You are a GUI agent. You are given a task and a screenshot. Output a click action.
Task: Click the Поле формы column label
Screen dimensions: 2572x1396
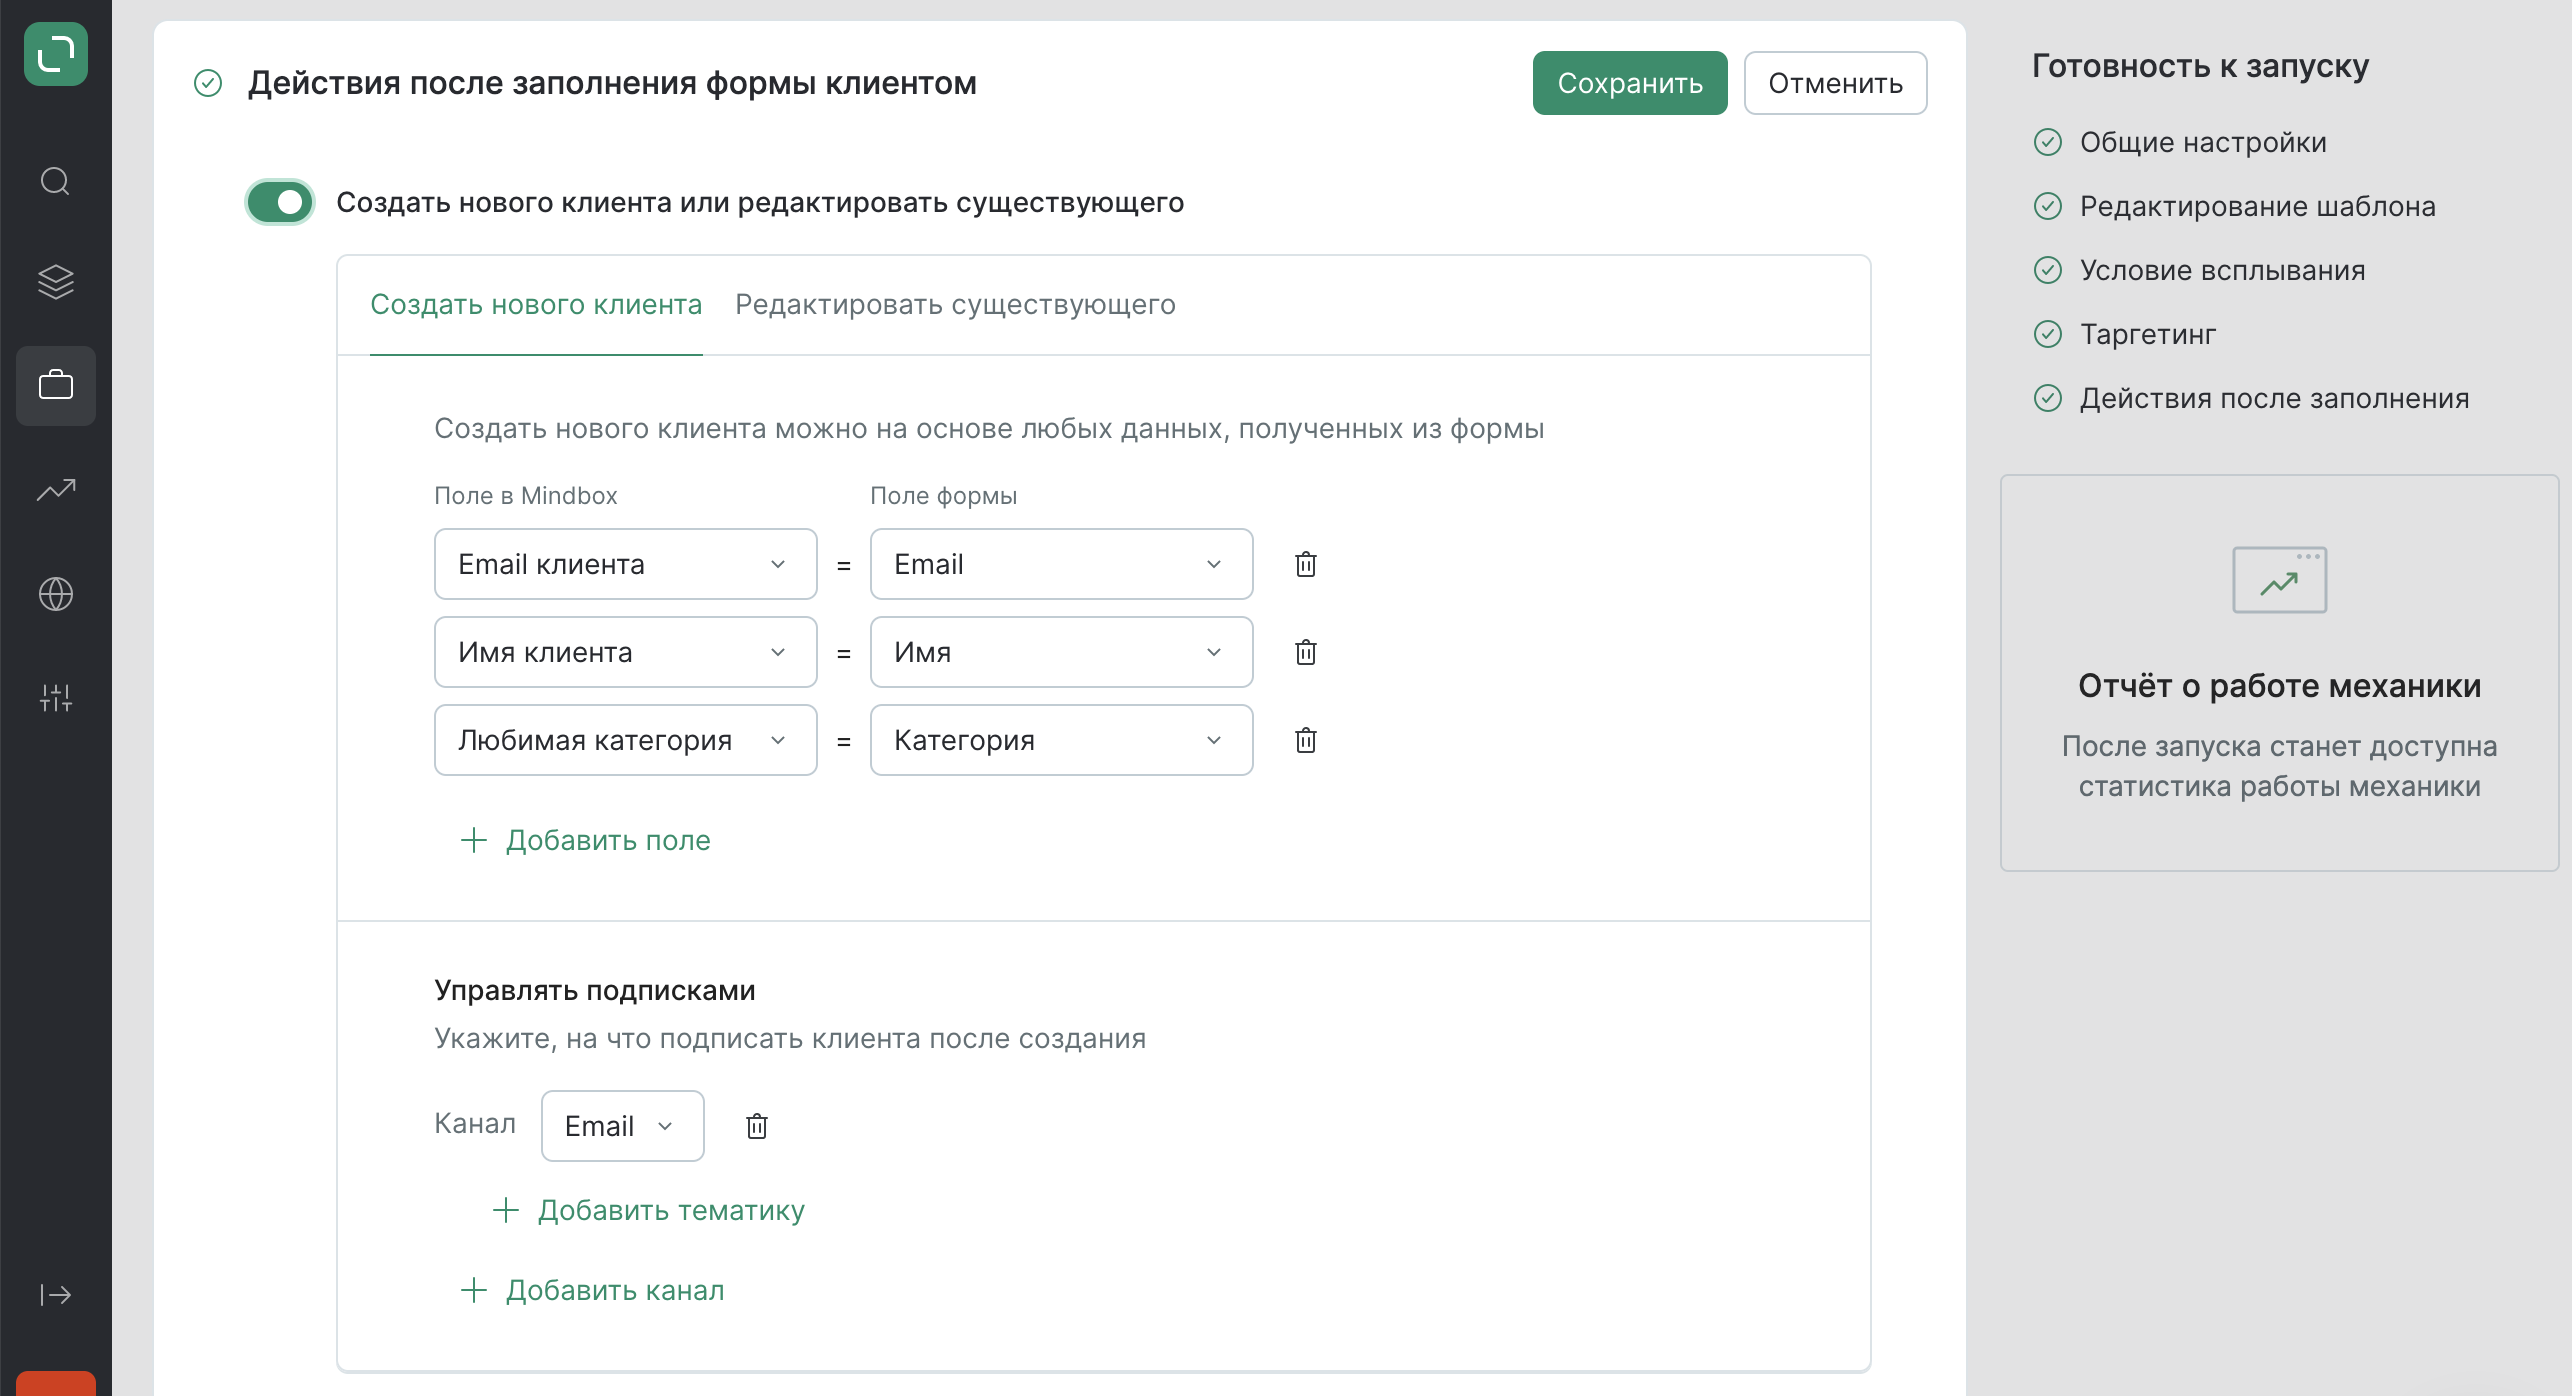(943, 495)
